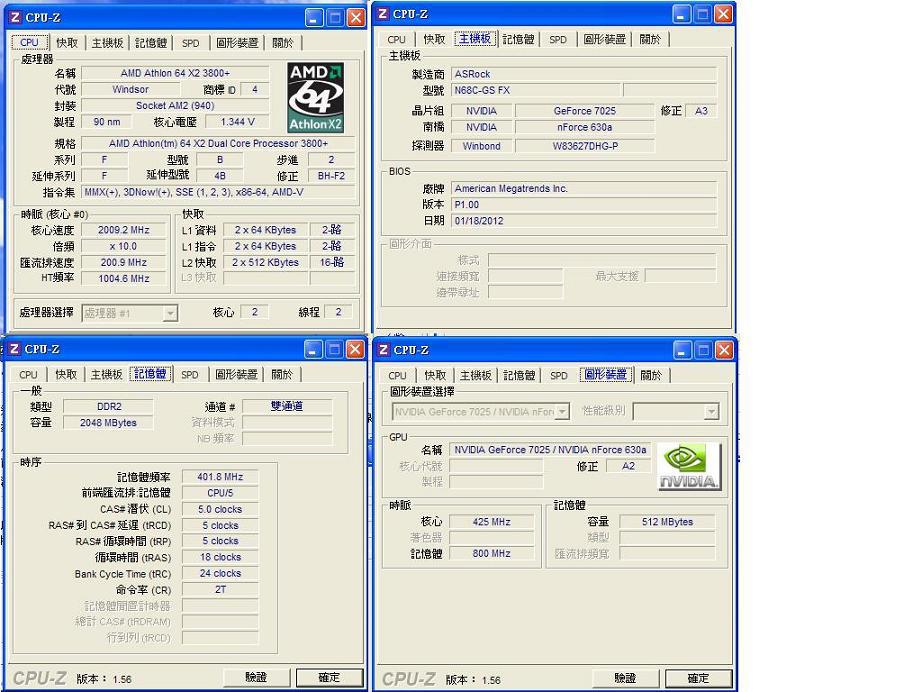Click 驗證 button in the GPU graphics window
The image size is (922, 692).
click(x=625, y=678)
